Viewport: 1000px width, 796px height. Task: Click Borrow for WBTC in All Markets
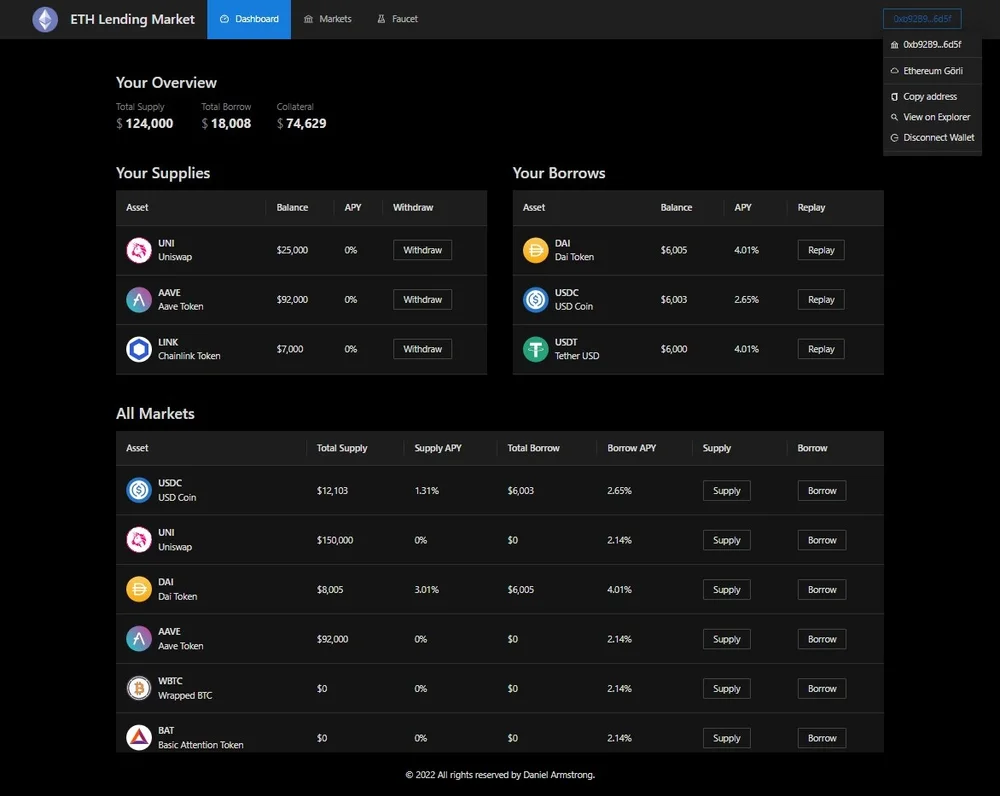click(x=822, y=688)
